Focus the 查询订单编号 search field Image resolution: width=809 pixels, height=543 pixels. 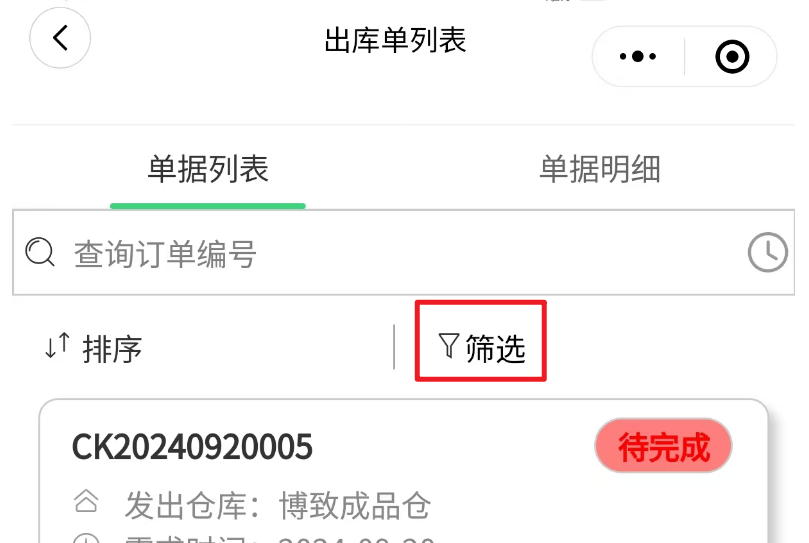coord(403,252)
